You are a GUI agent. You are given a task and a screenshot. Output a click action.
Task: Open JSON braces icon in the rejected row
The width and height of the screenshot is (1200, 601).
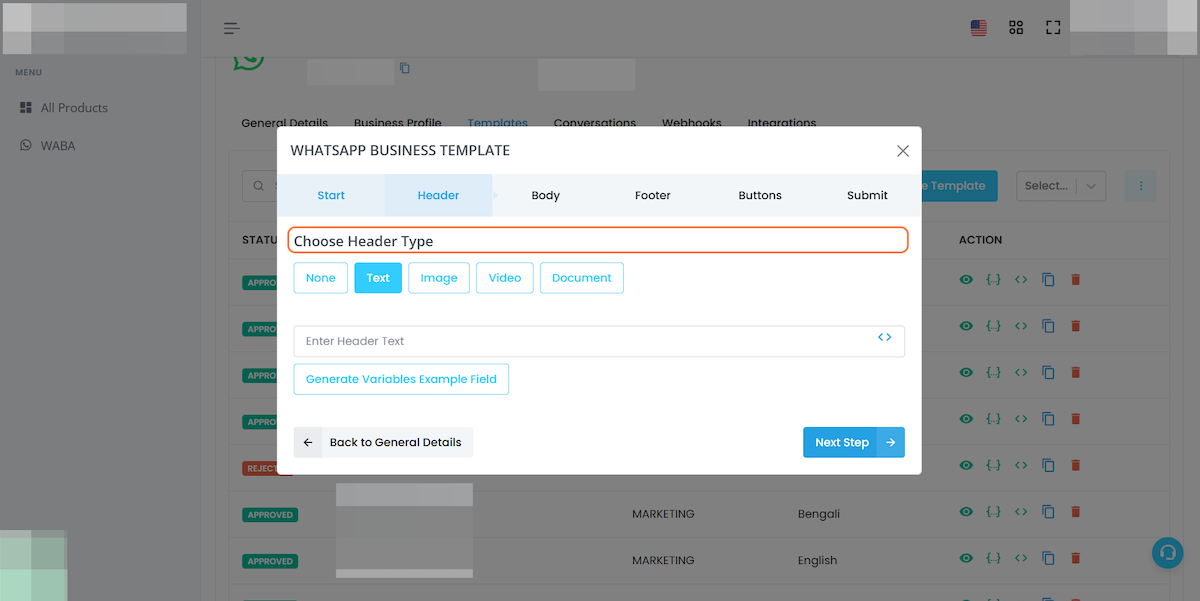point(993,465)
